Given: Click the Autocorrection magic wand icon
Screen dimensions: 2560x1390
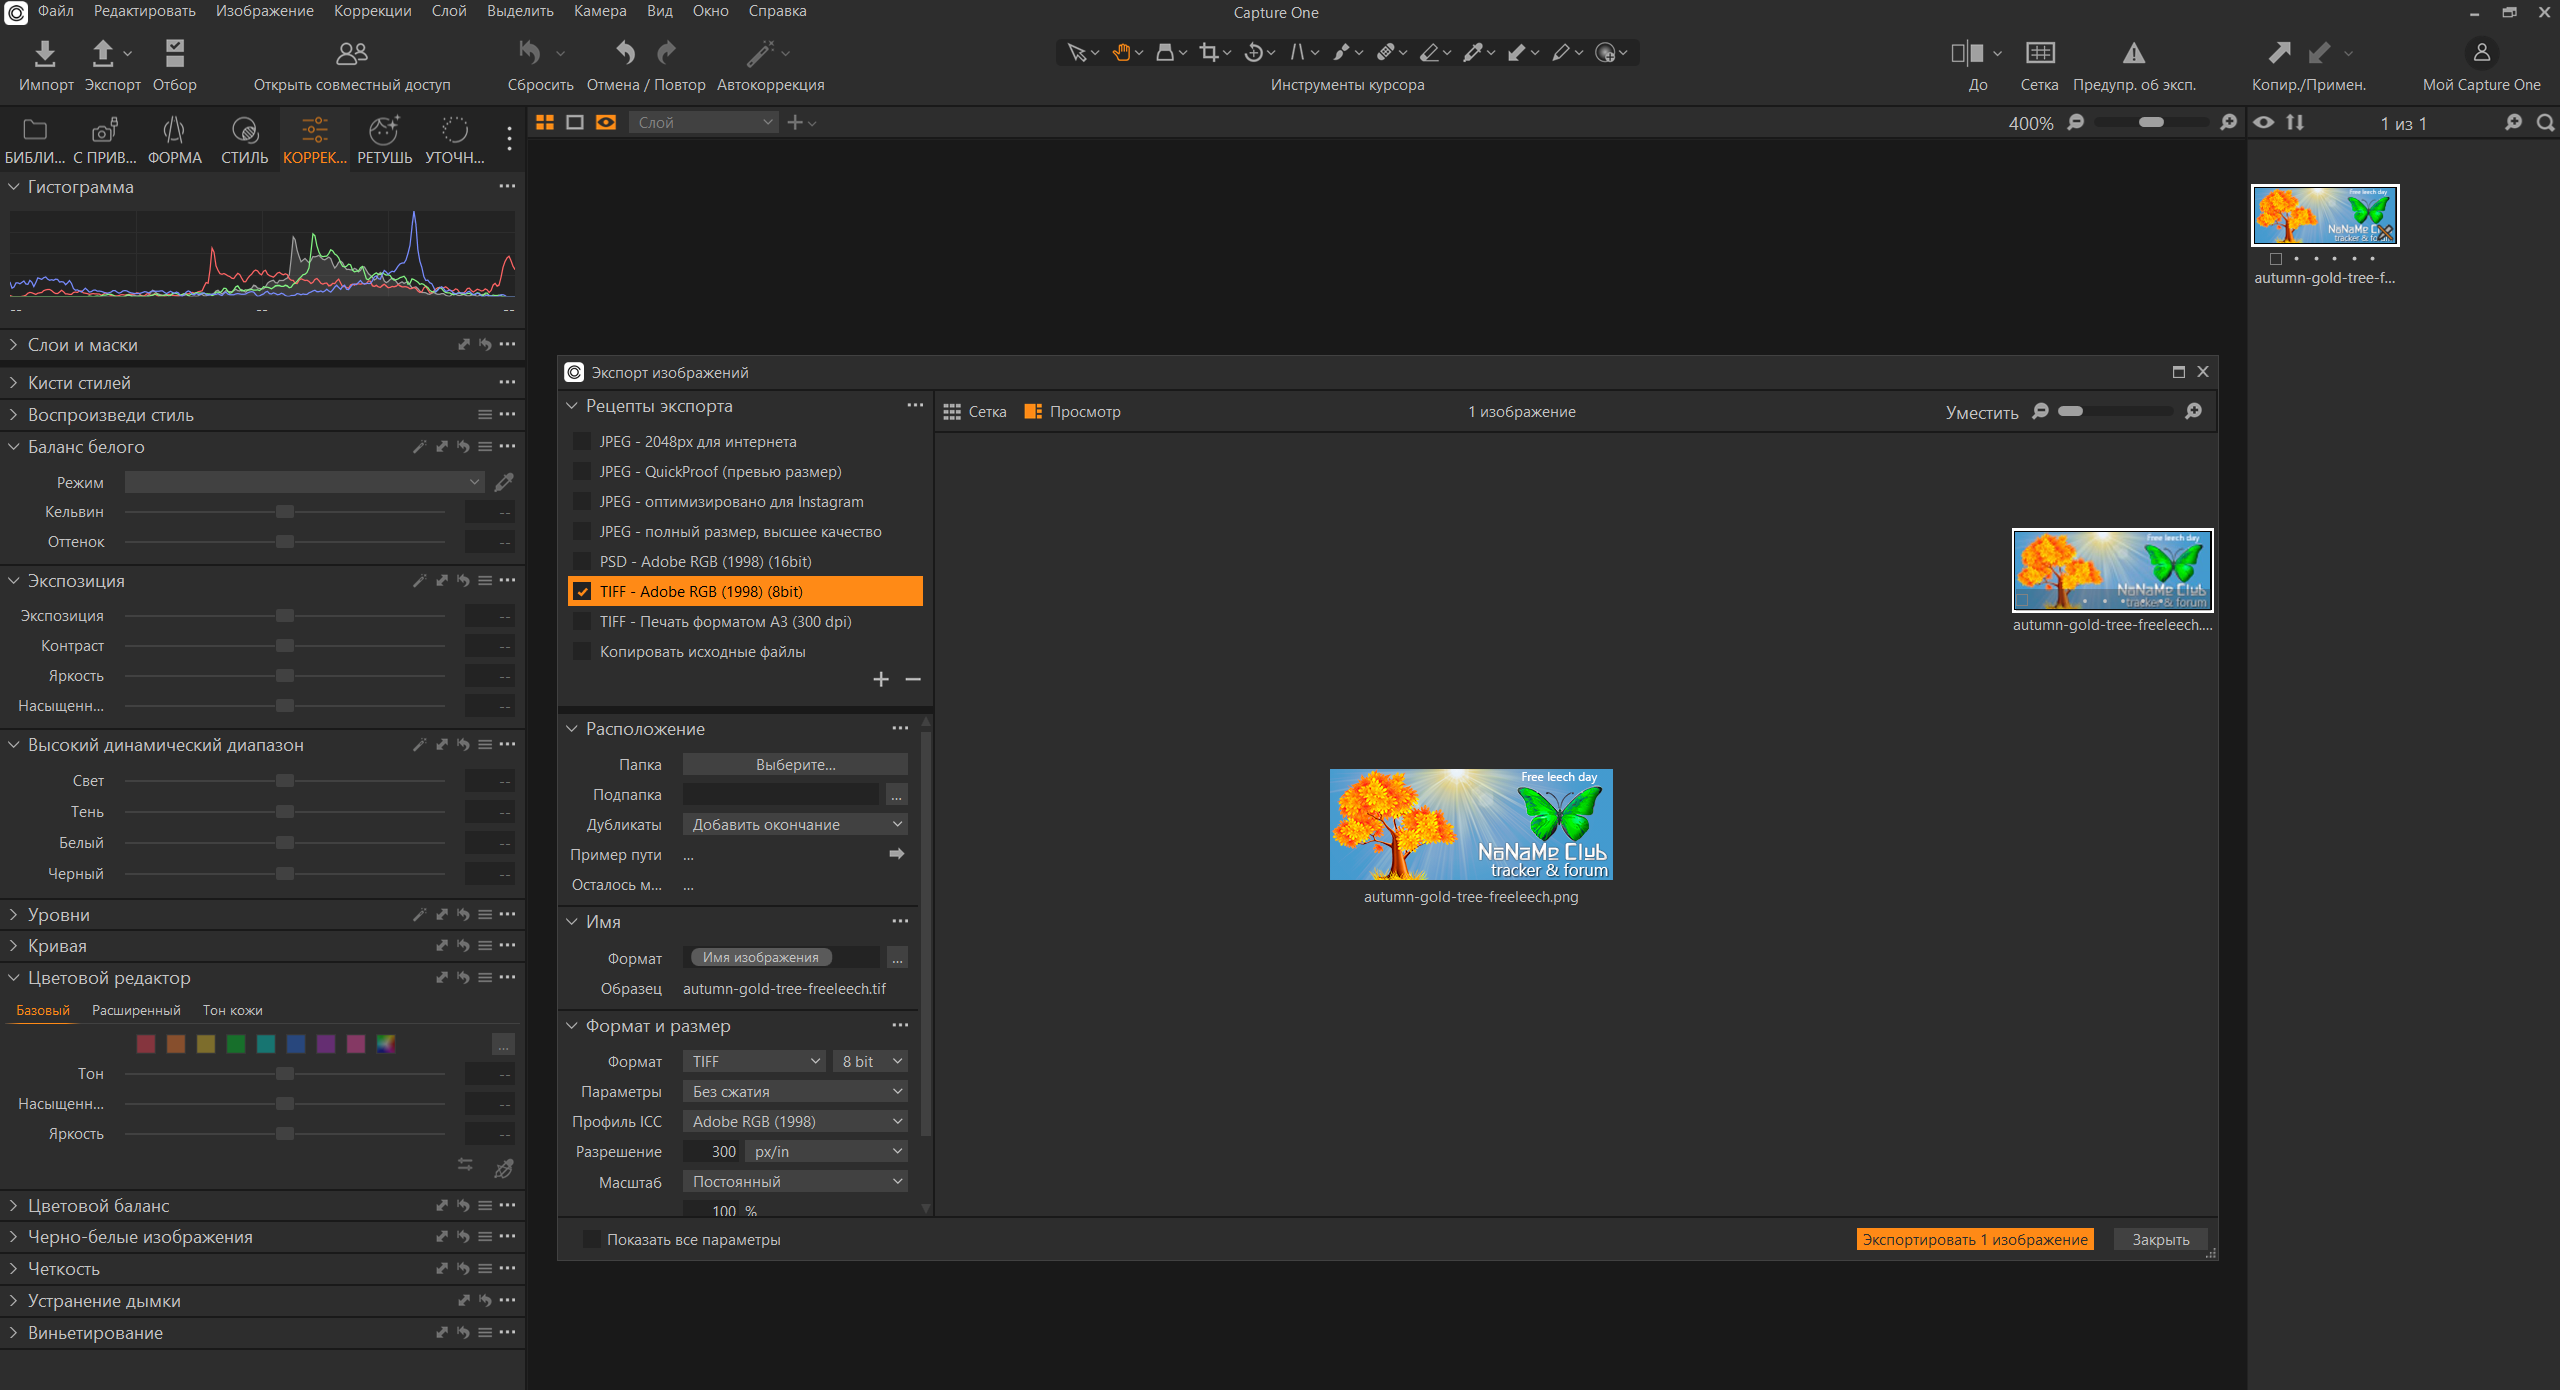Looking at the screenshot, I should pos(761,53).
